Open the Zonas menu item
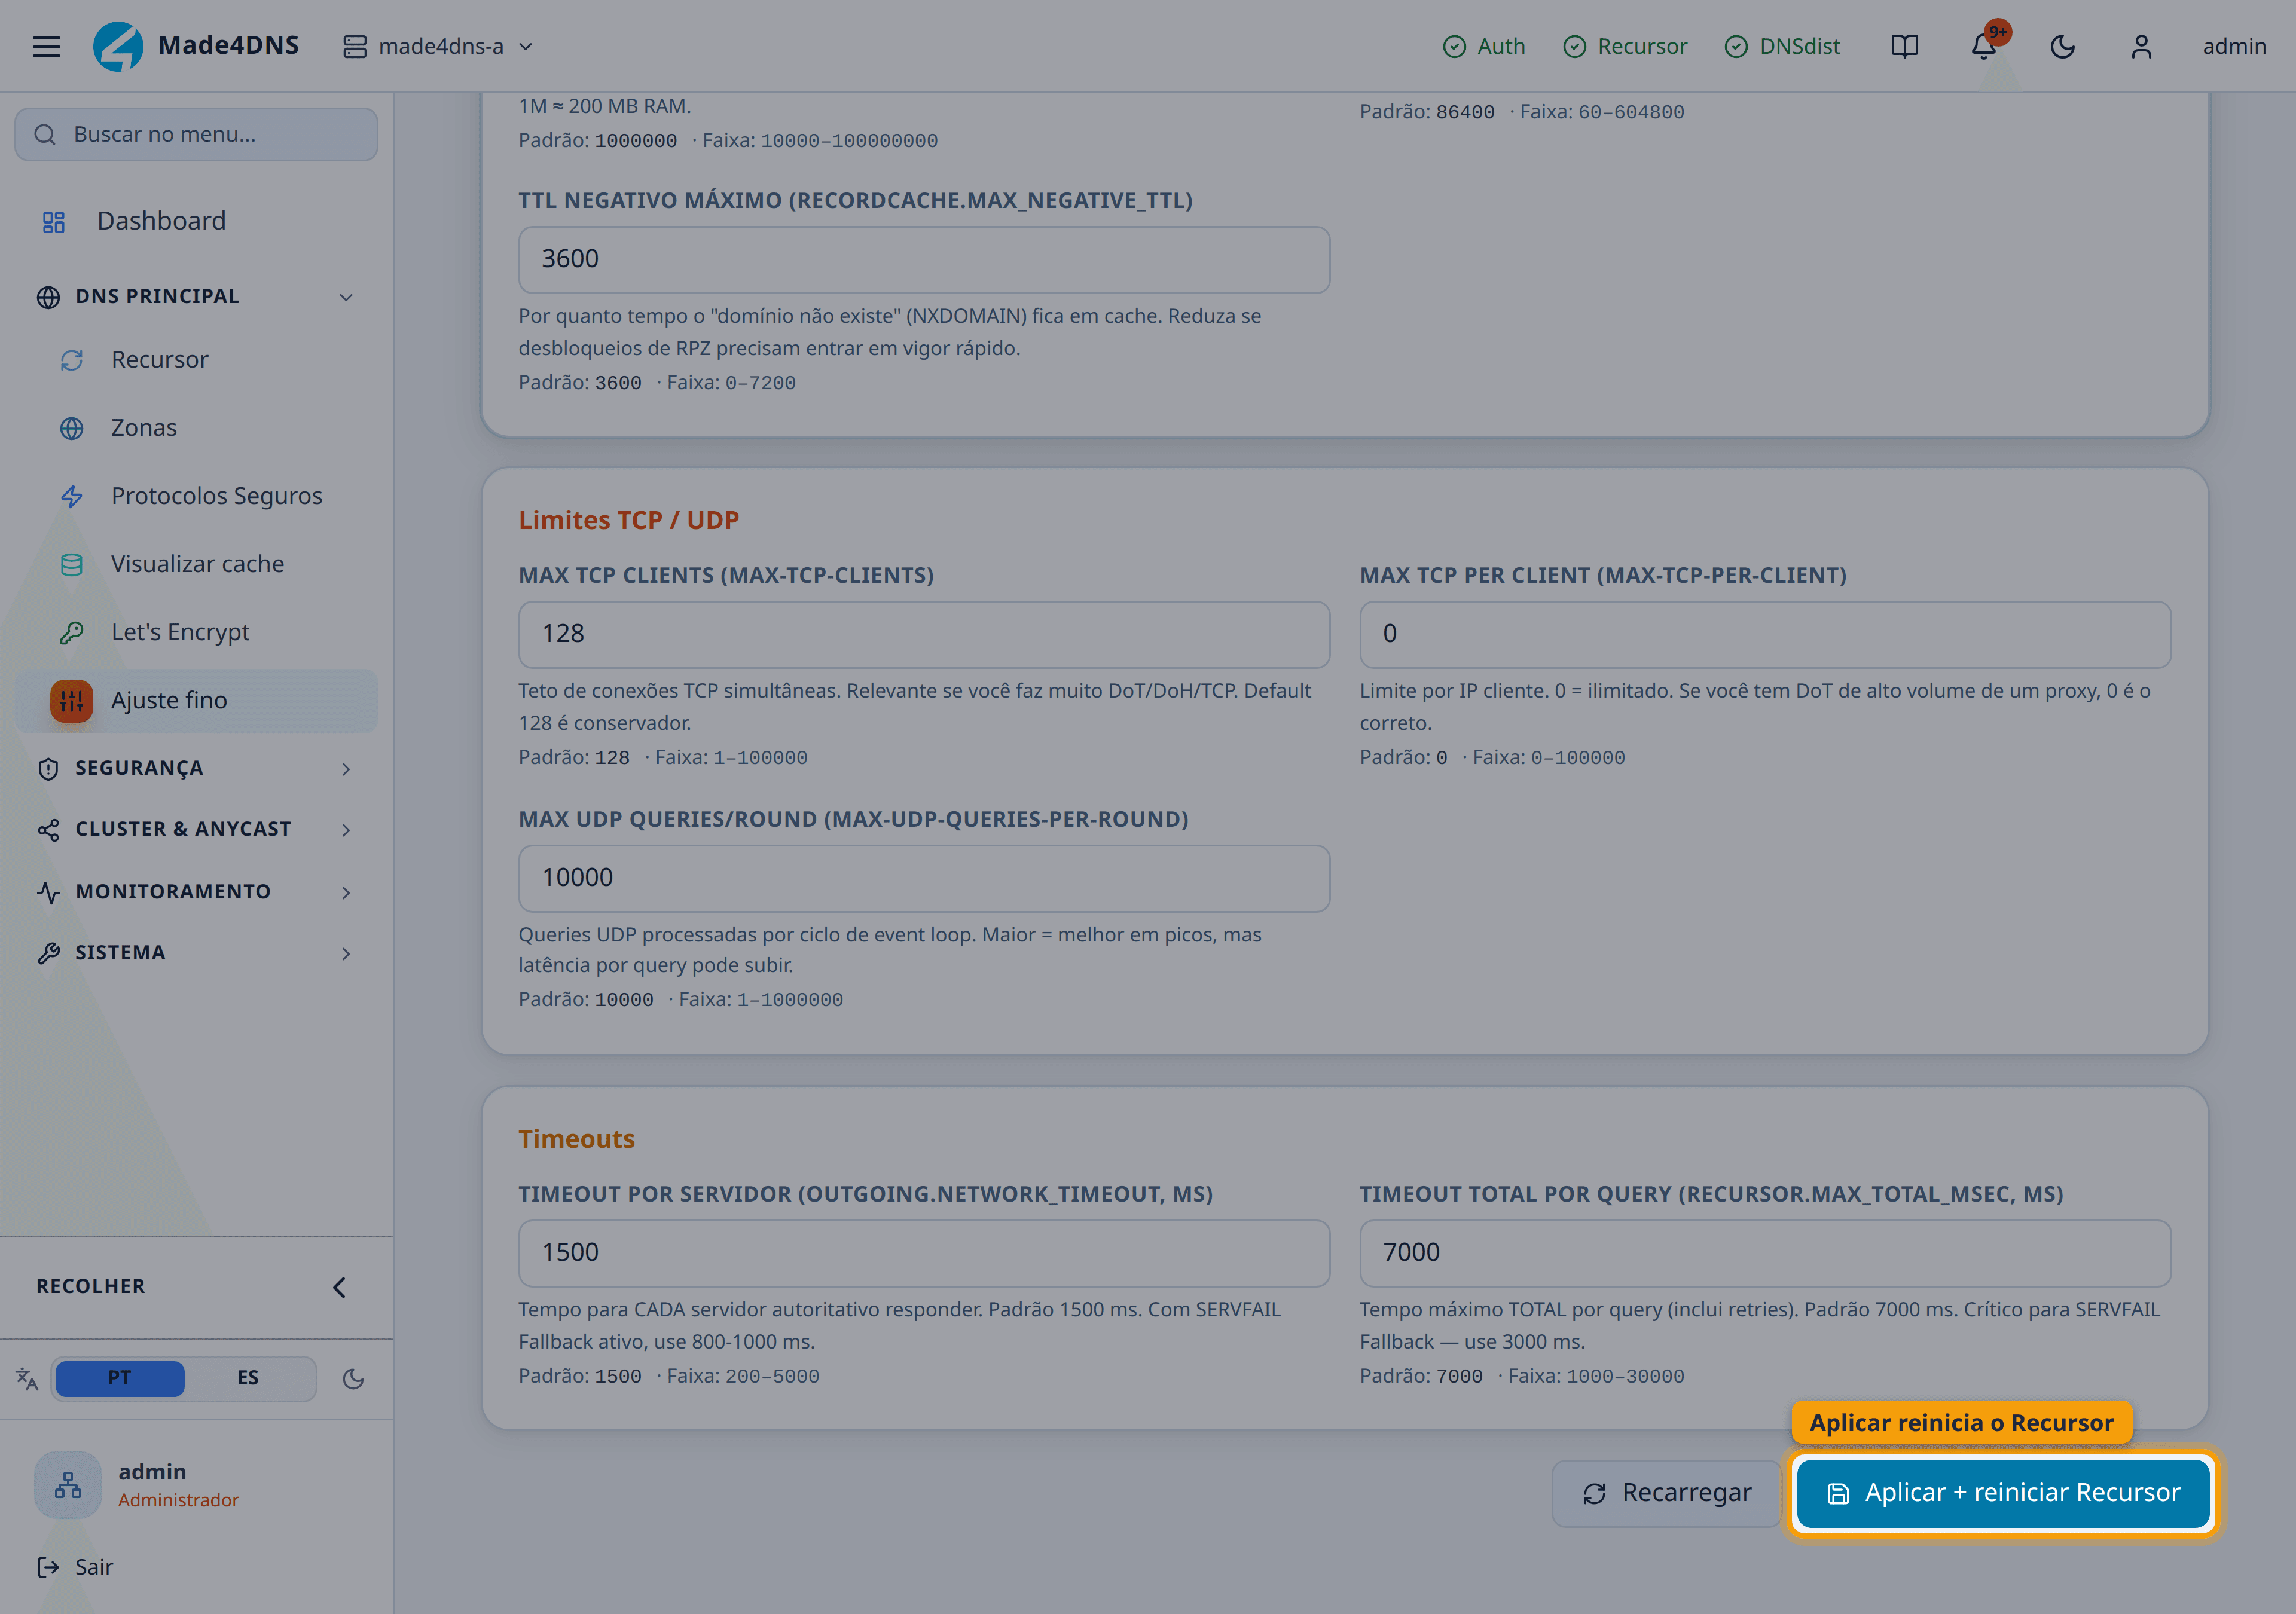This screenshot has width=2296, height=1614. click(196, 428)
